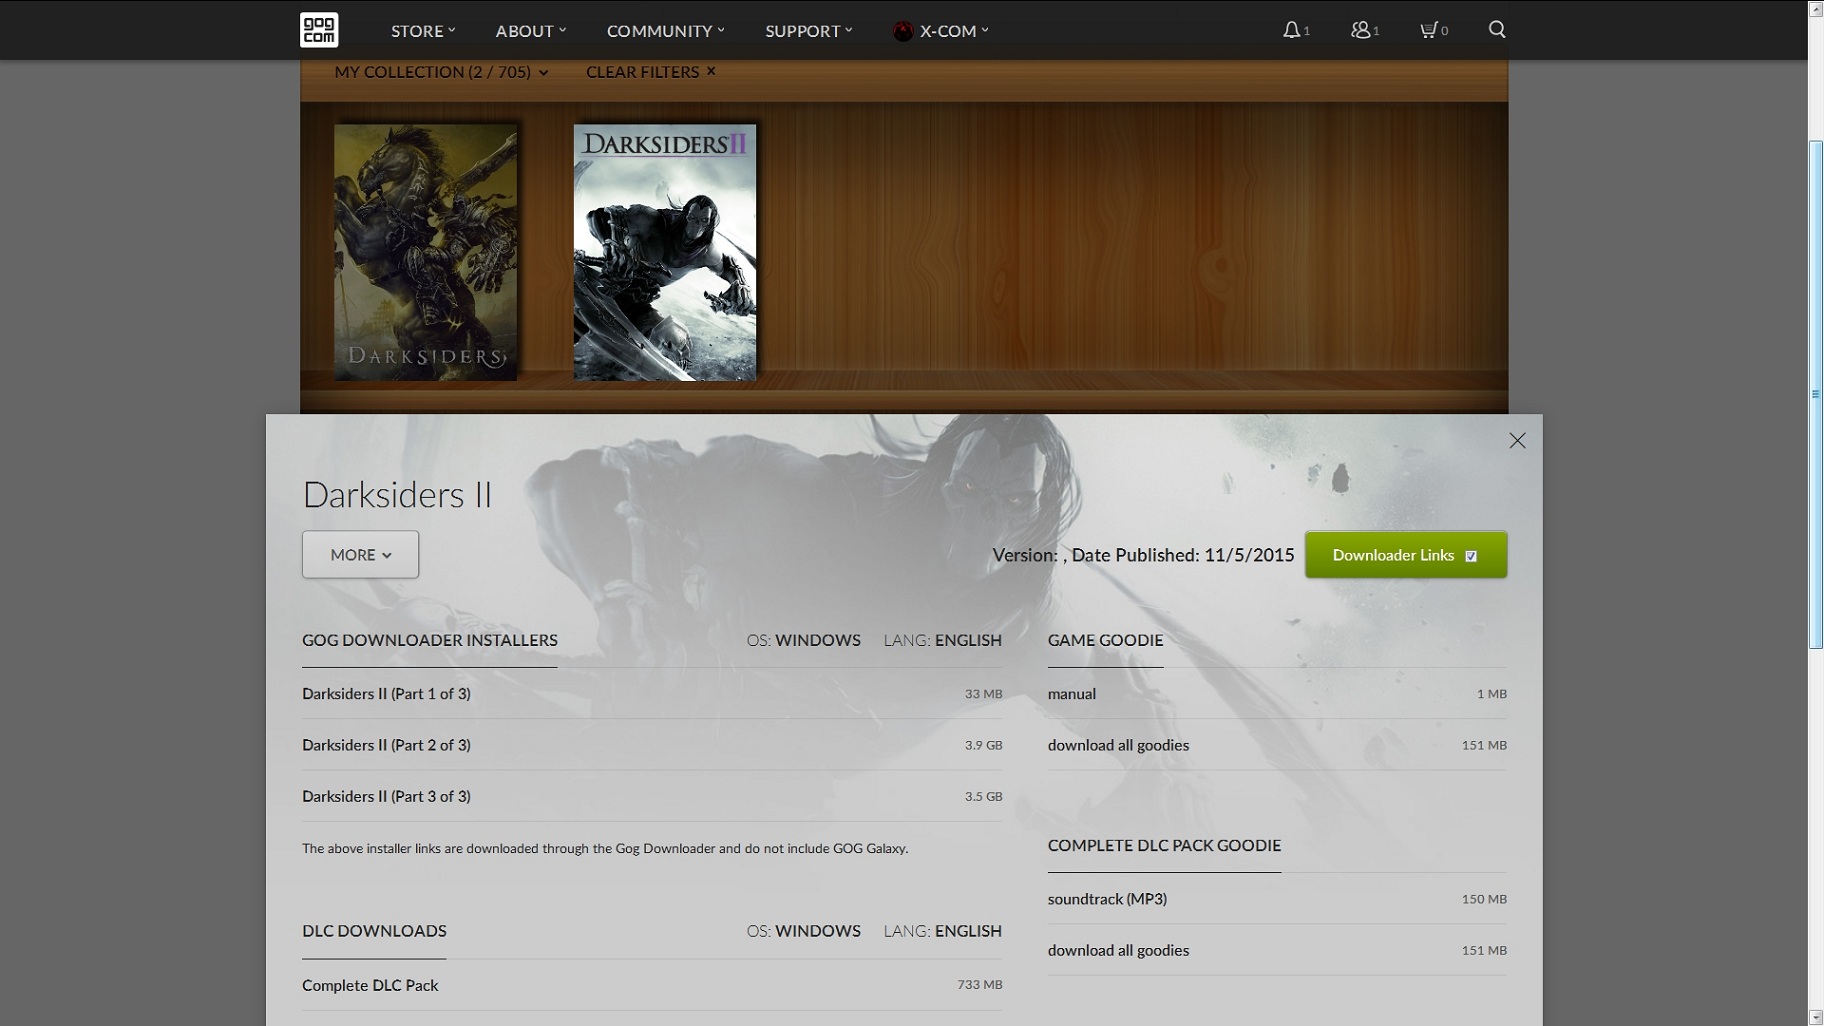
Task: Change OS Windows for downloader installers
Action: tap(803, 640)
